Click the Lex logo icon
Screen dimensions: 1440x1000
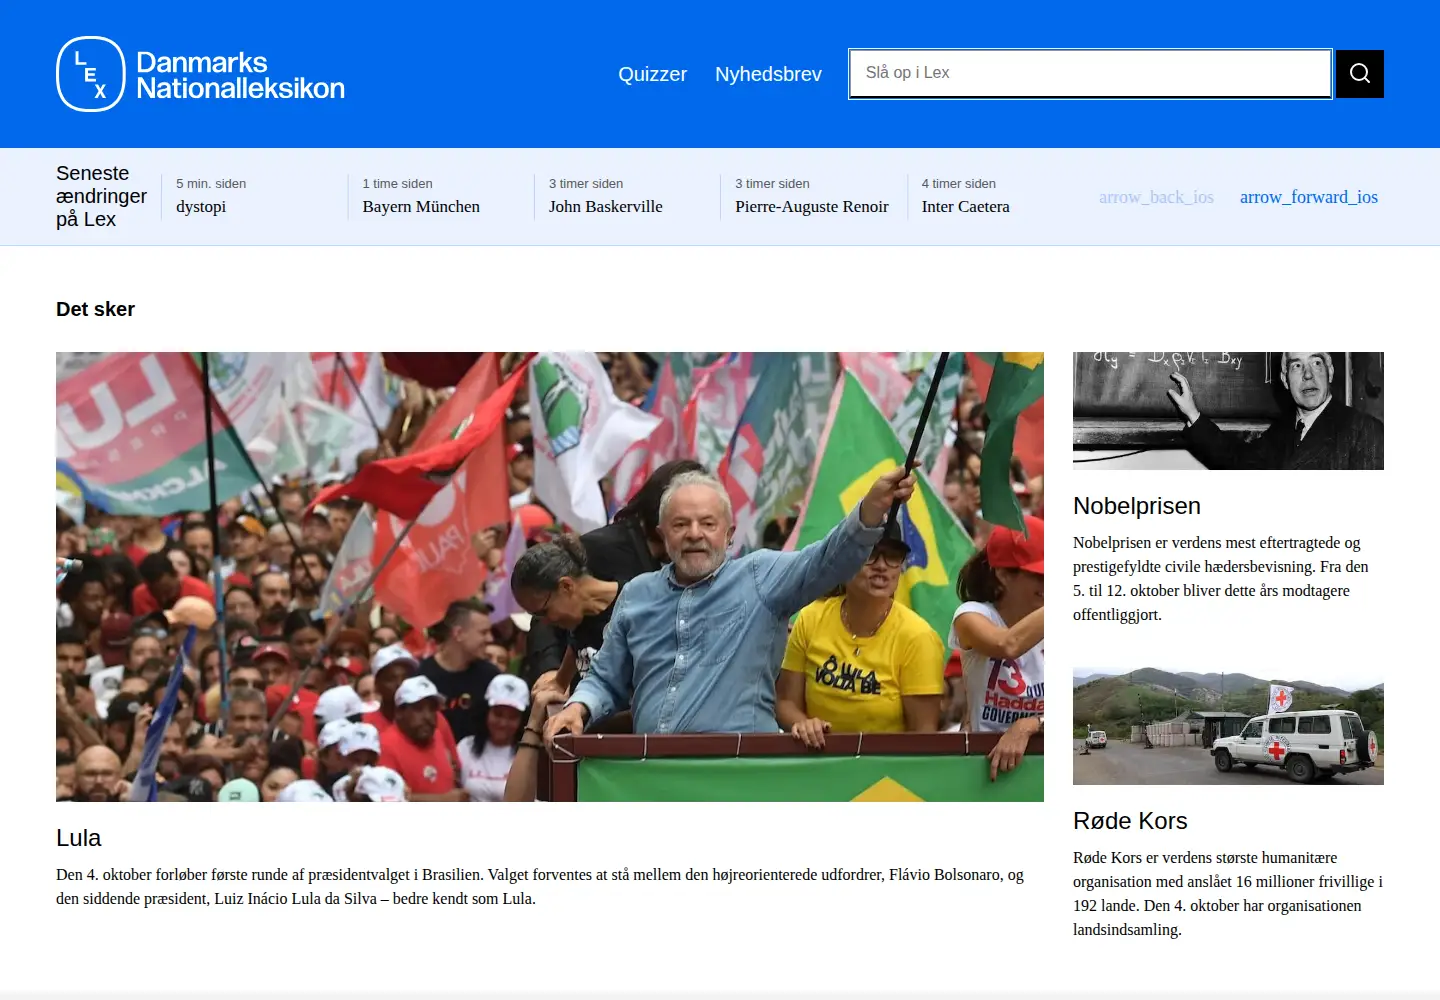point(91,74)
